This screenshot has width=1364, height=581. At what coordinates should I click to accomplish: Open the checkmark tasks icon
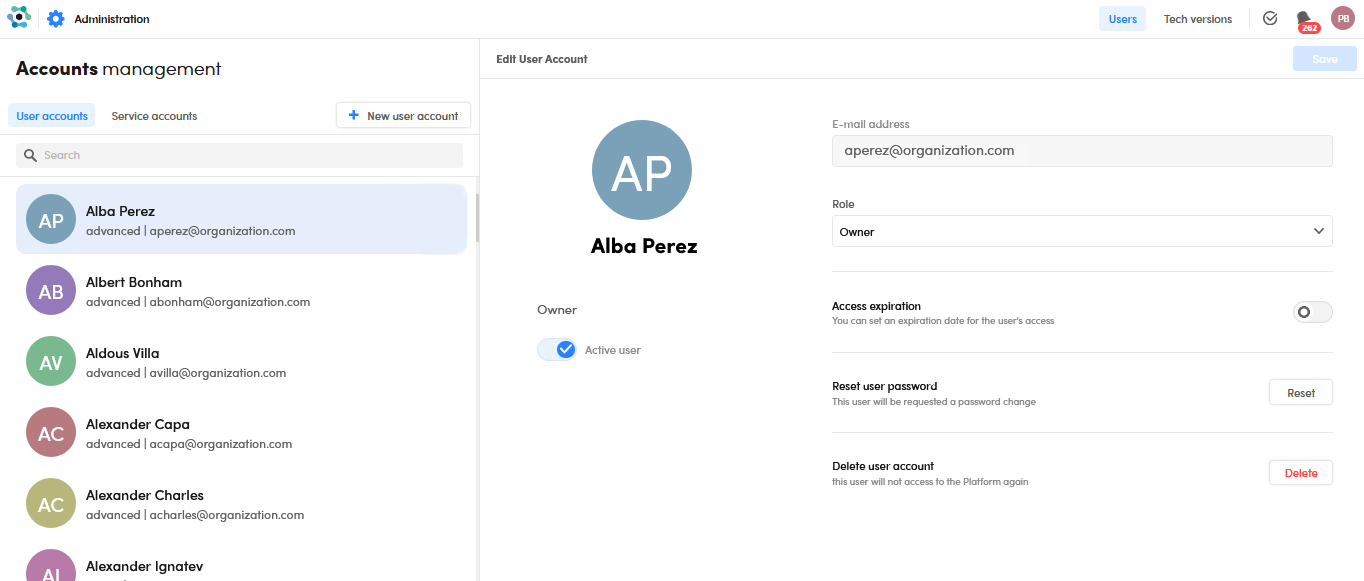point(1270,18)
